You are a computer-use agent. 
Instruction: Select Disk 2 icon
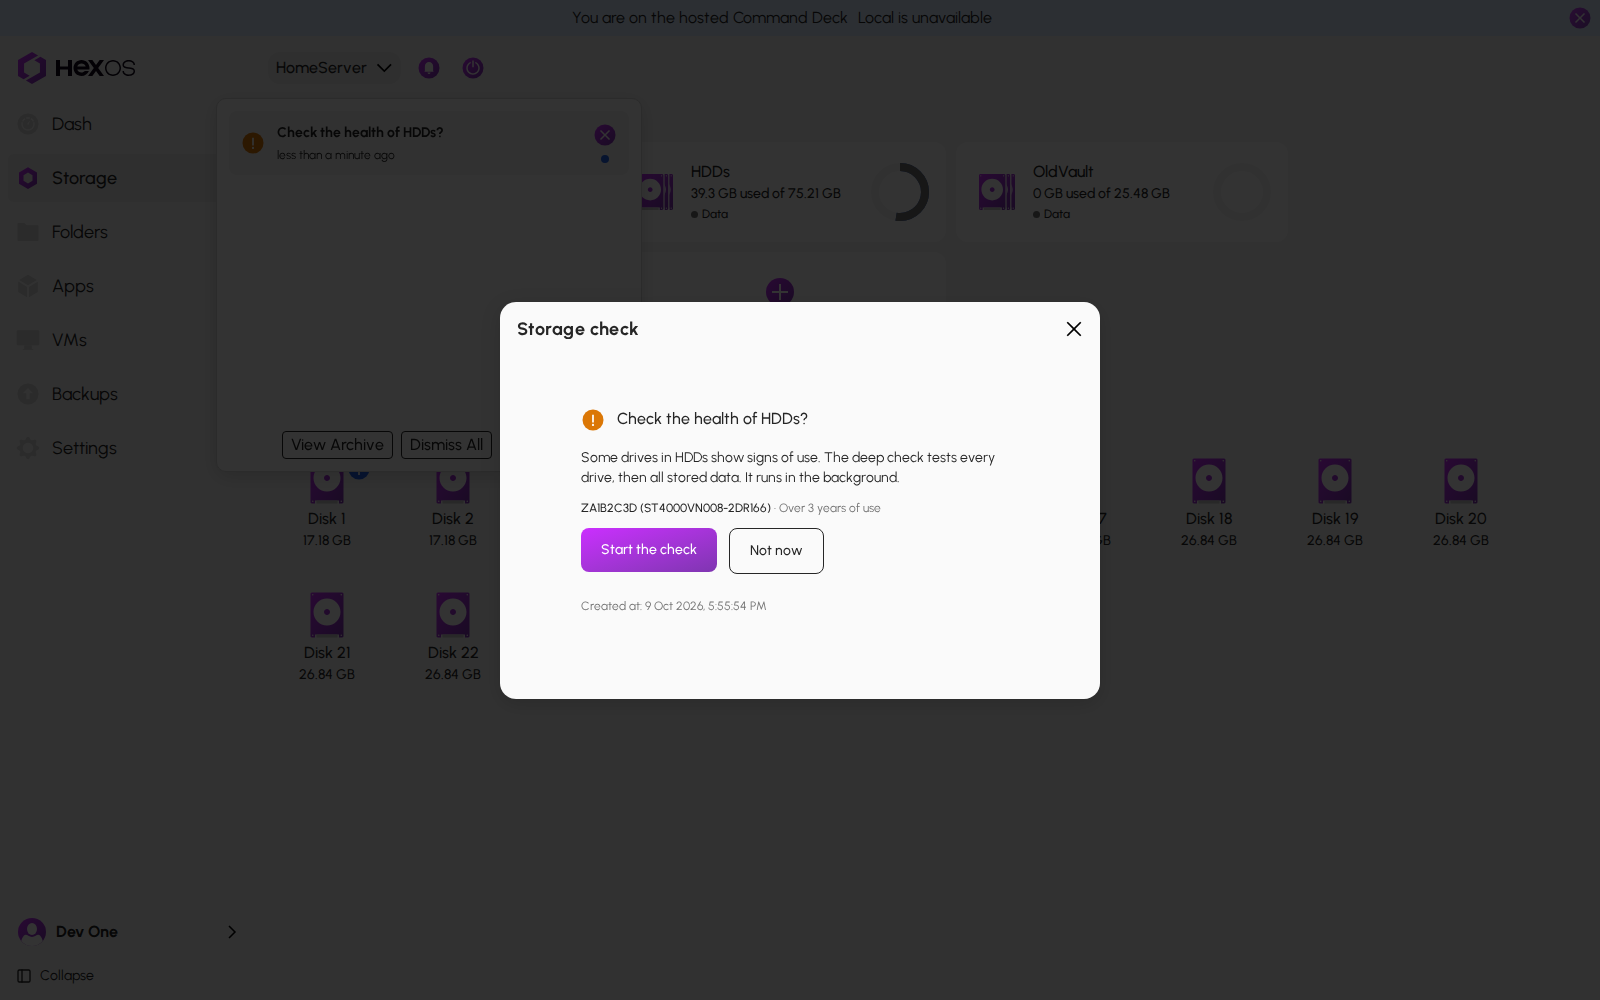click(x=453, y=484)
